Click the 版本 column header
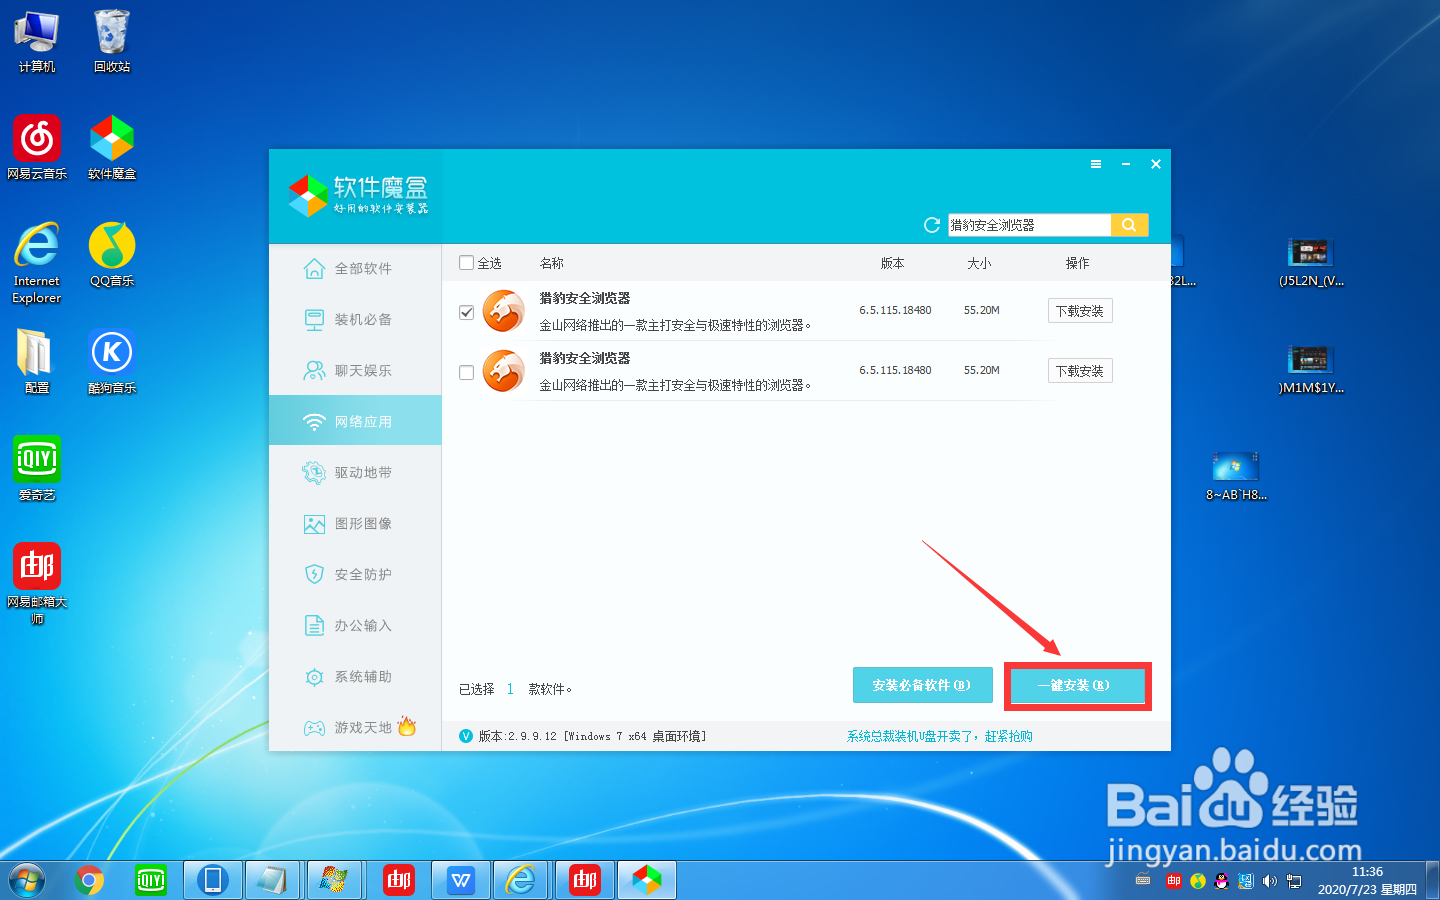This screenshot has width=1440, height=900. point(892,263)
